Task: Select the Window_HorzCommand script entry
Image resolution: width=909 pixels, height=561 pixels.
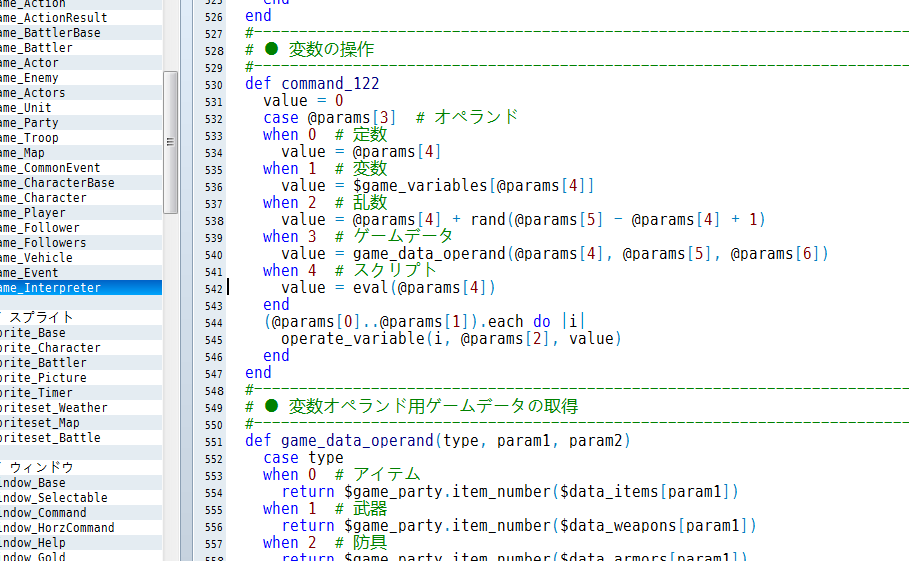Action: pyautogui.click(x=81, y=528)
